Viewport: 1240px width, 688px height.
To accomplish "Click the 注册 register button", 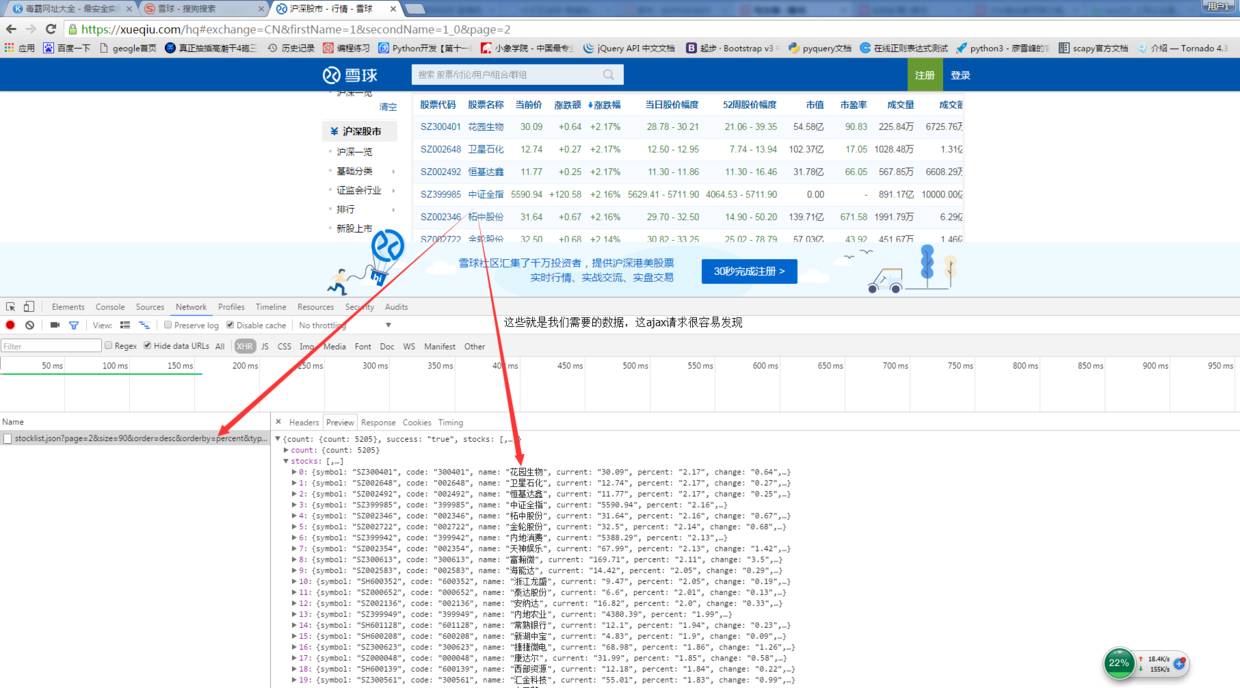I will (x=925, y=75).
